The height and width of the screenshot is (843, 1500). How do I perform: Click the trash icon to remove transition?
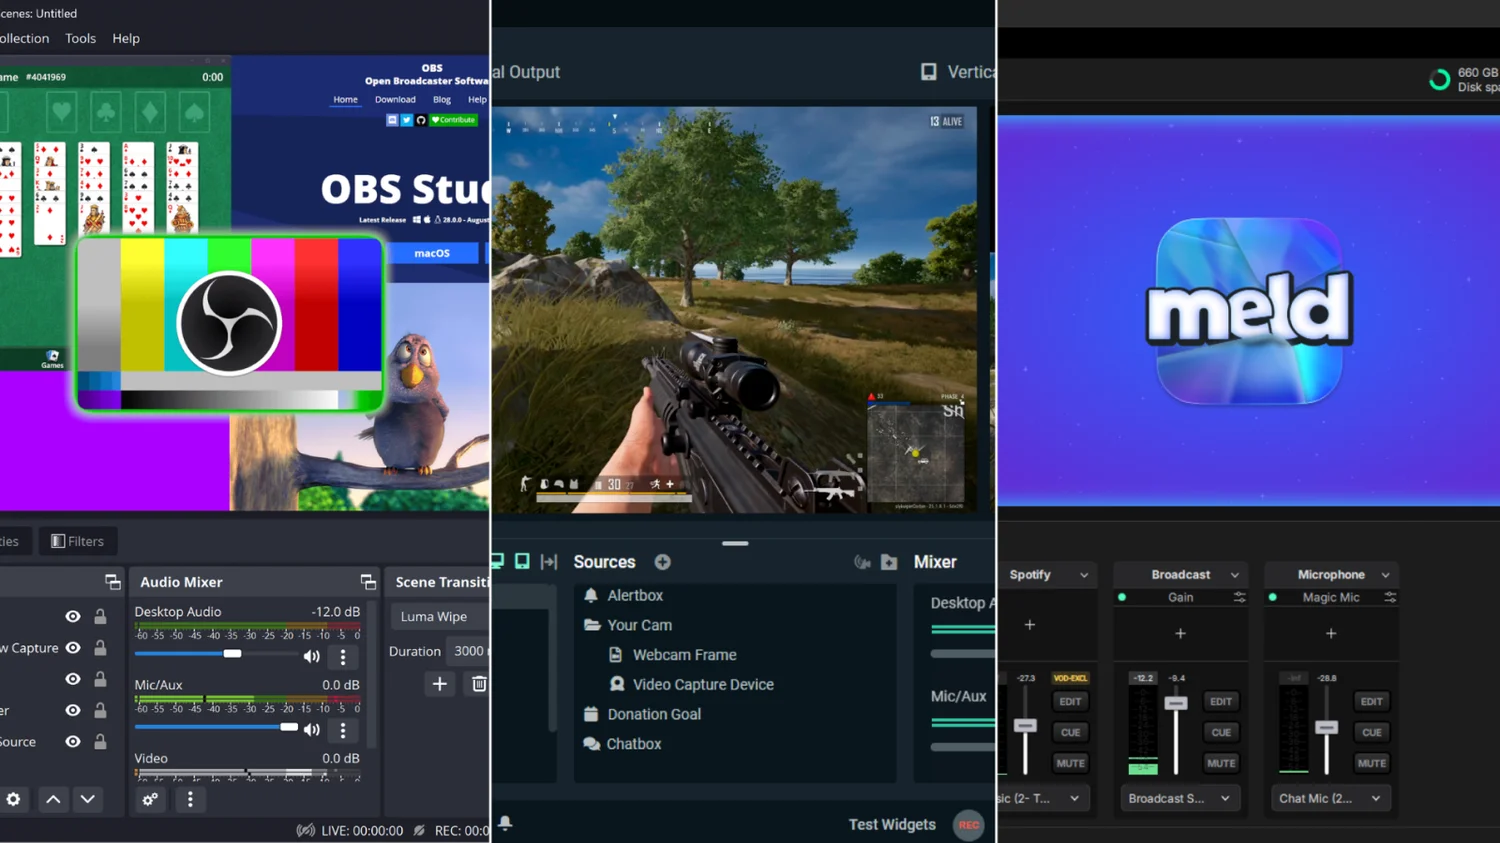479,684
